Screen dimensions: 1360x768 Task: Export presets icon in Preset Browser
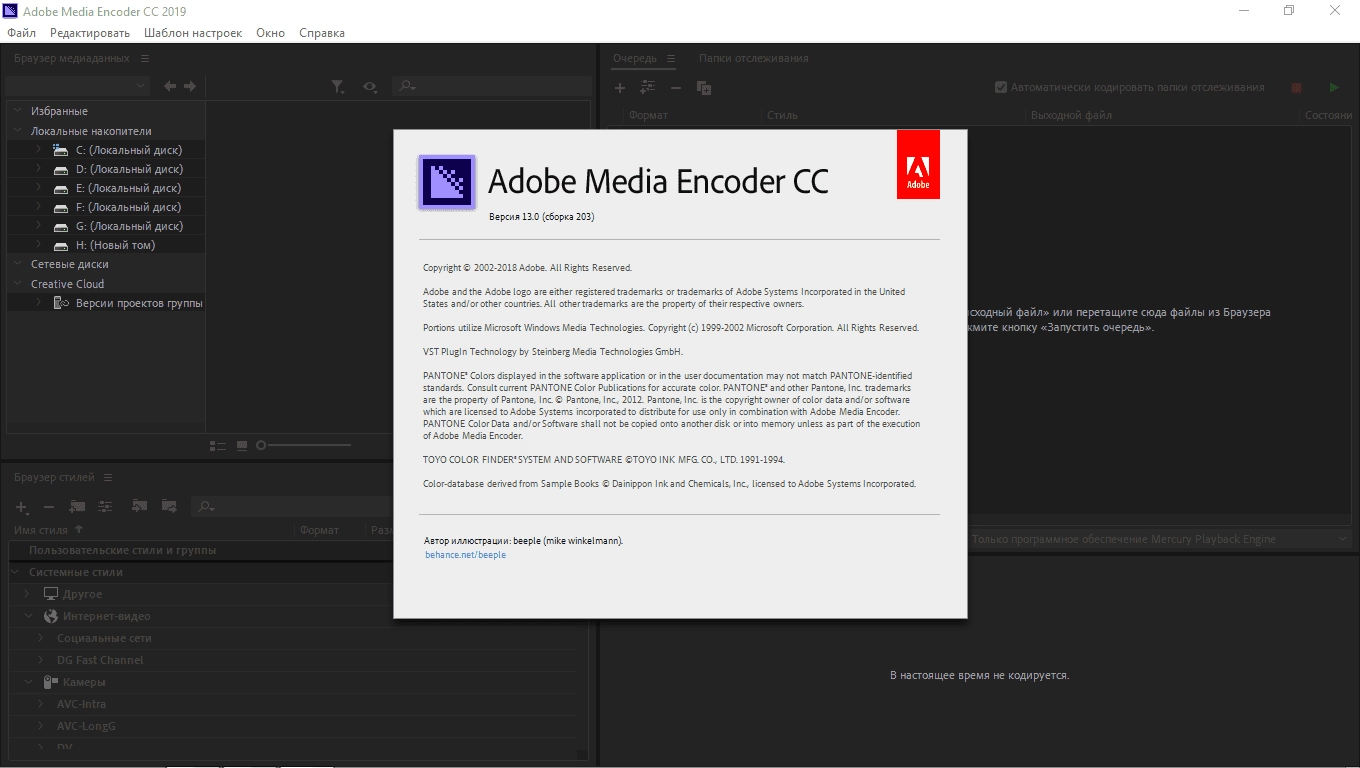(x=169, y=507)
